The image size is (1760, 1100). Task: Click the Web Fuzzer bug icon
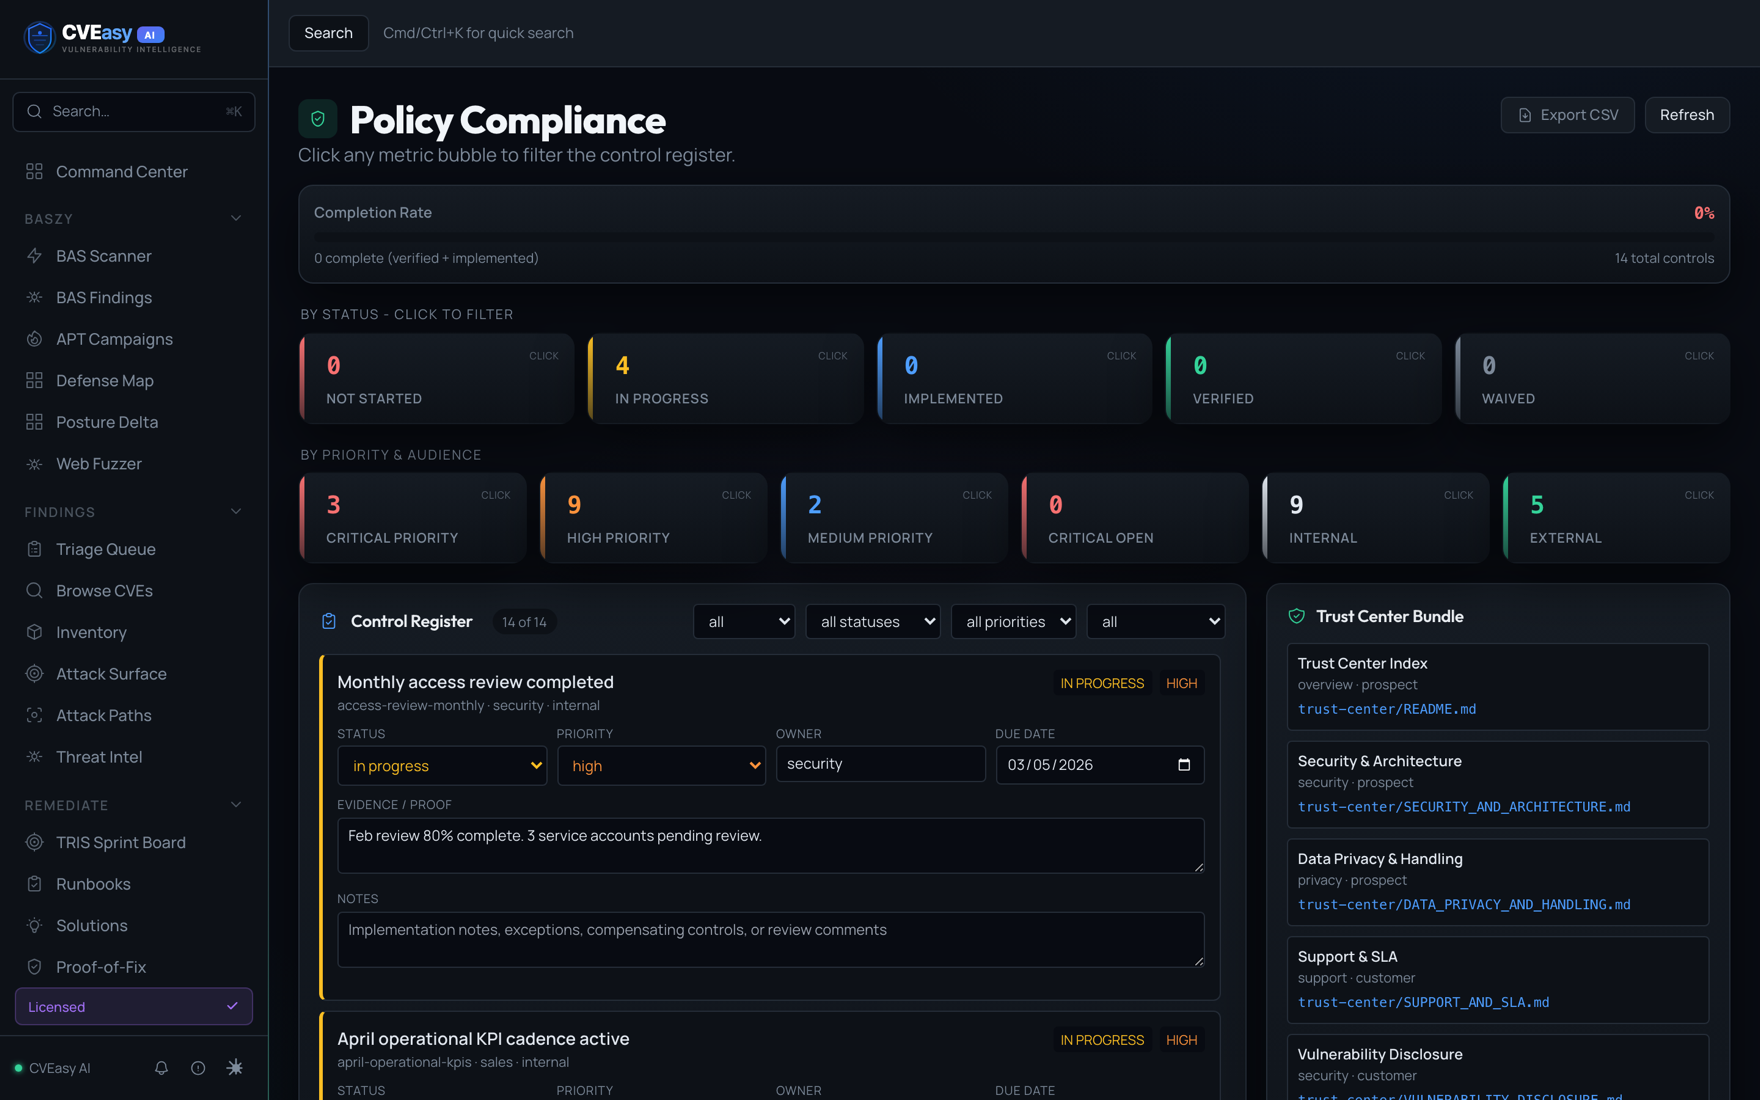tap(34, 464)
